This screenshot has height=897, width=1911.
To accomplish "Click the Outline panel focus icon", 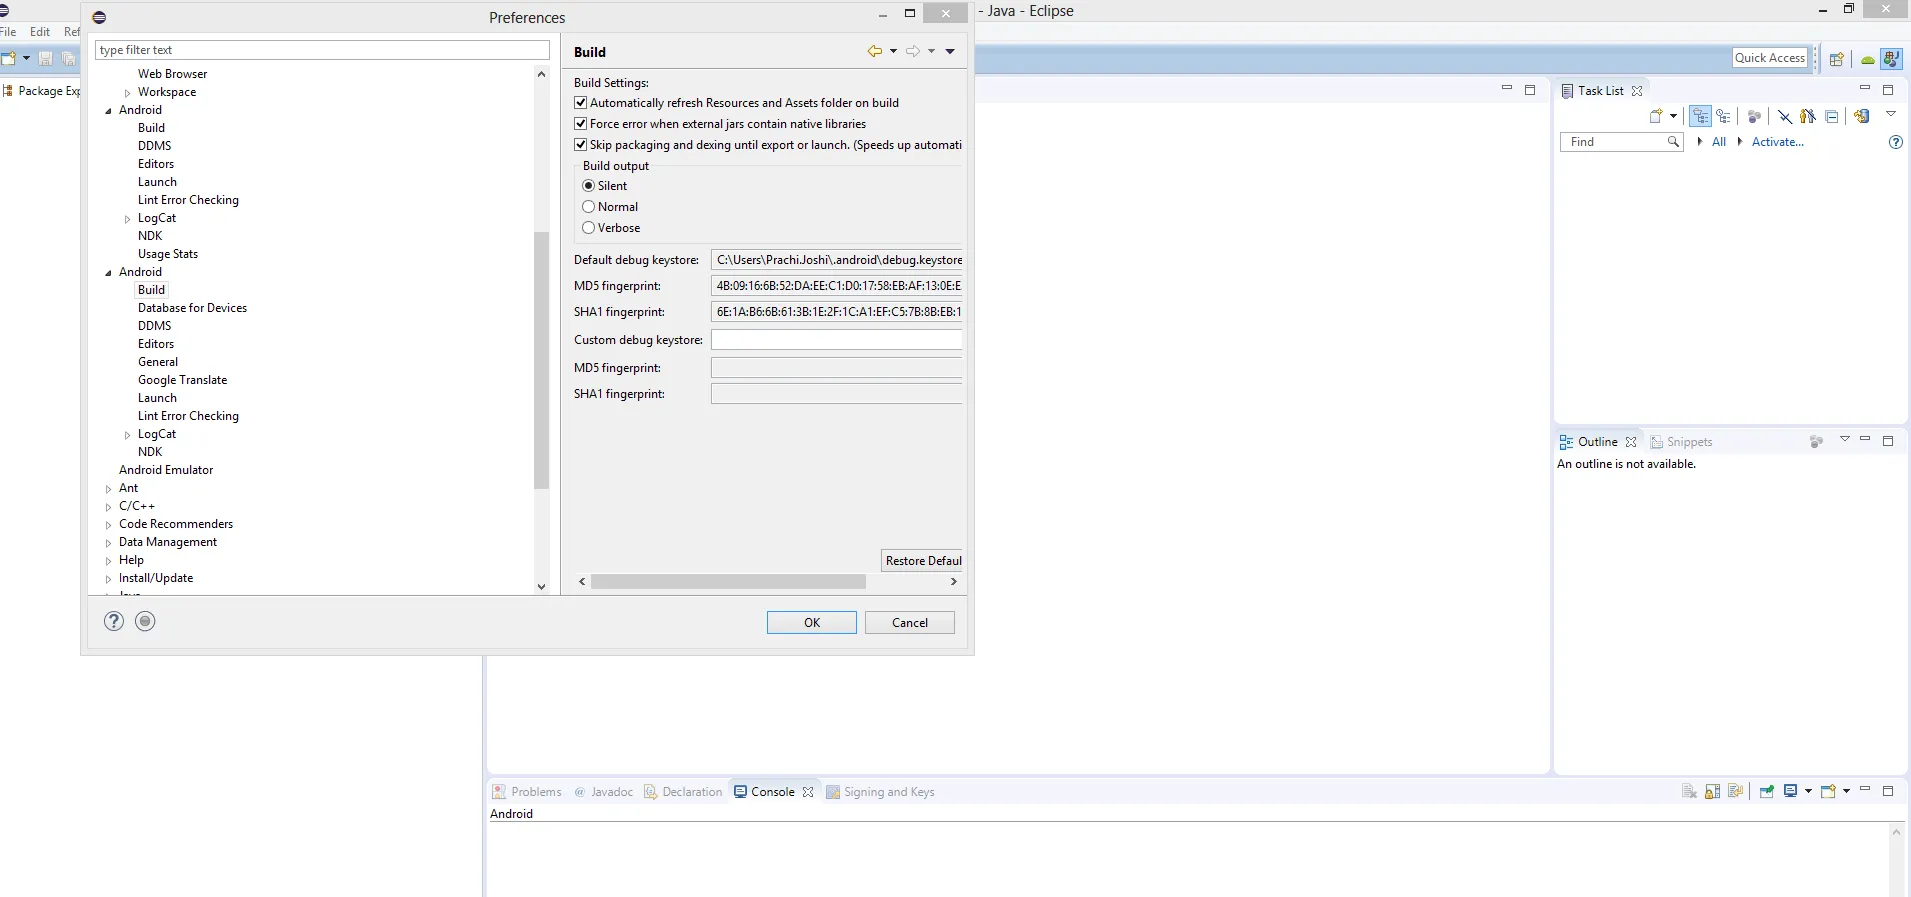I will (x=1816, y=441).
